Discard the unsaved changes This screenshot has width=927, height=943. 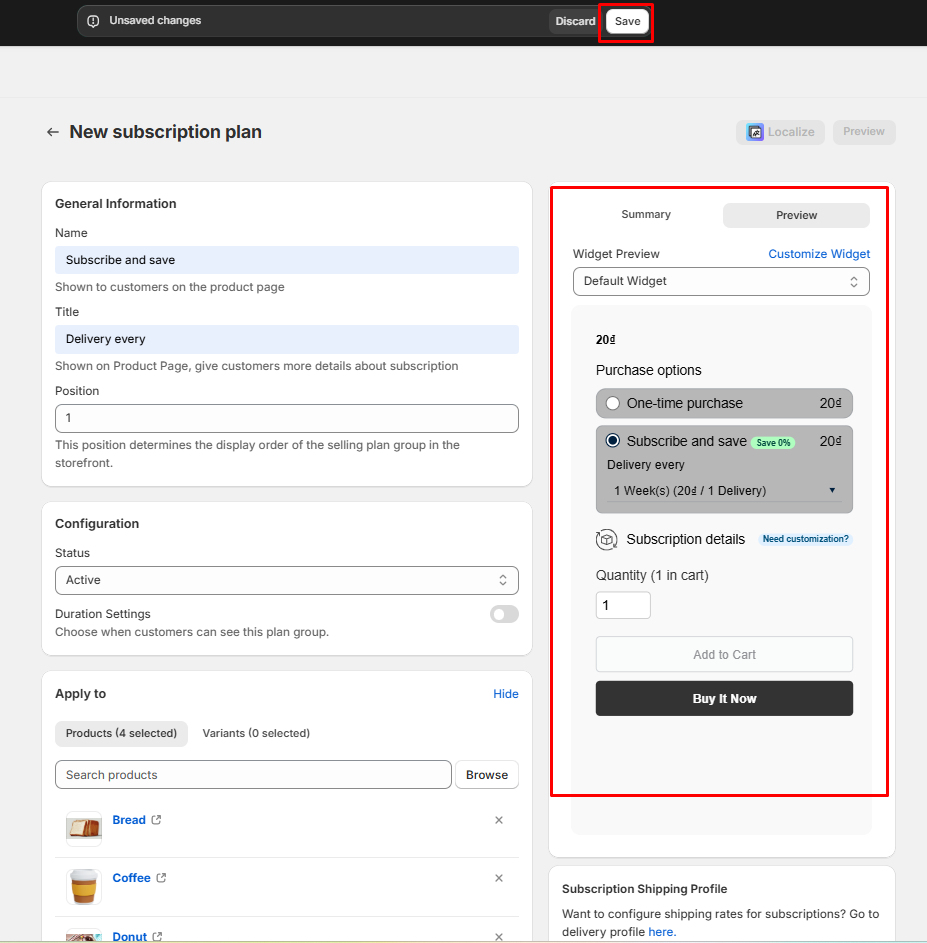point(575,21)
